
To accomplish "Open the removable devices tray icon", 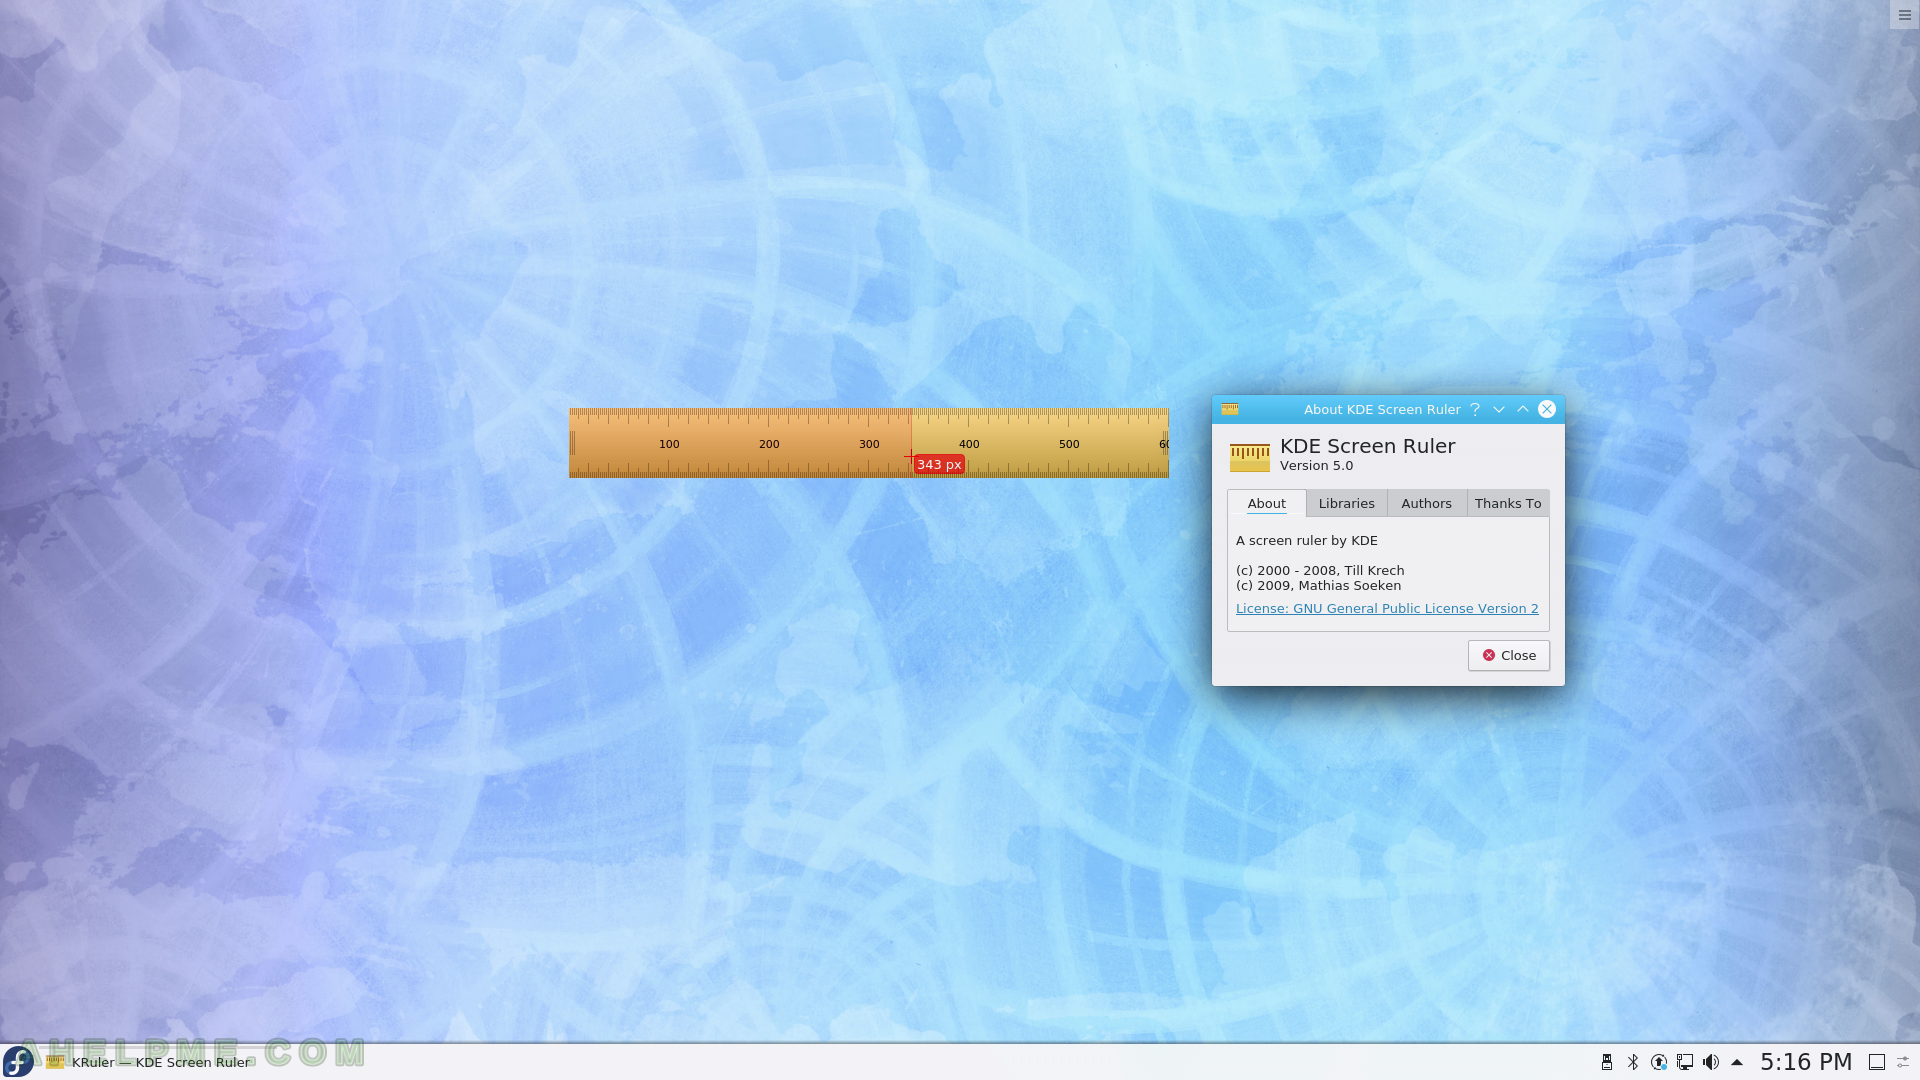I will [1607, 1062].
